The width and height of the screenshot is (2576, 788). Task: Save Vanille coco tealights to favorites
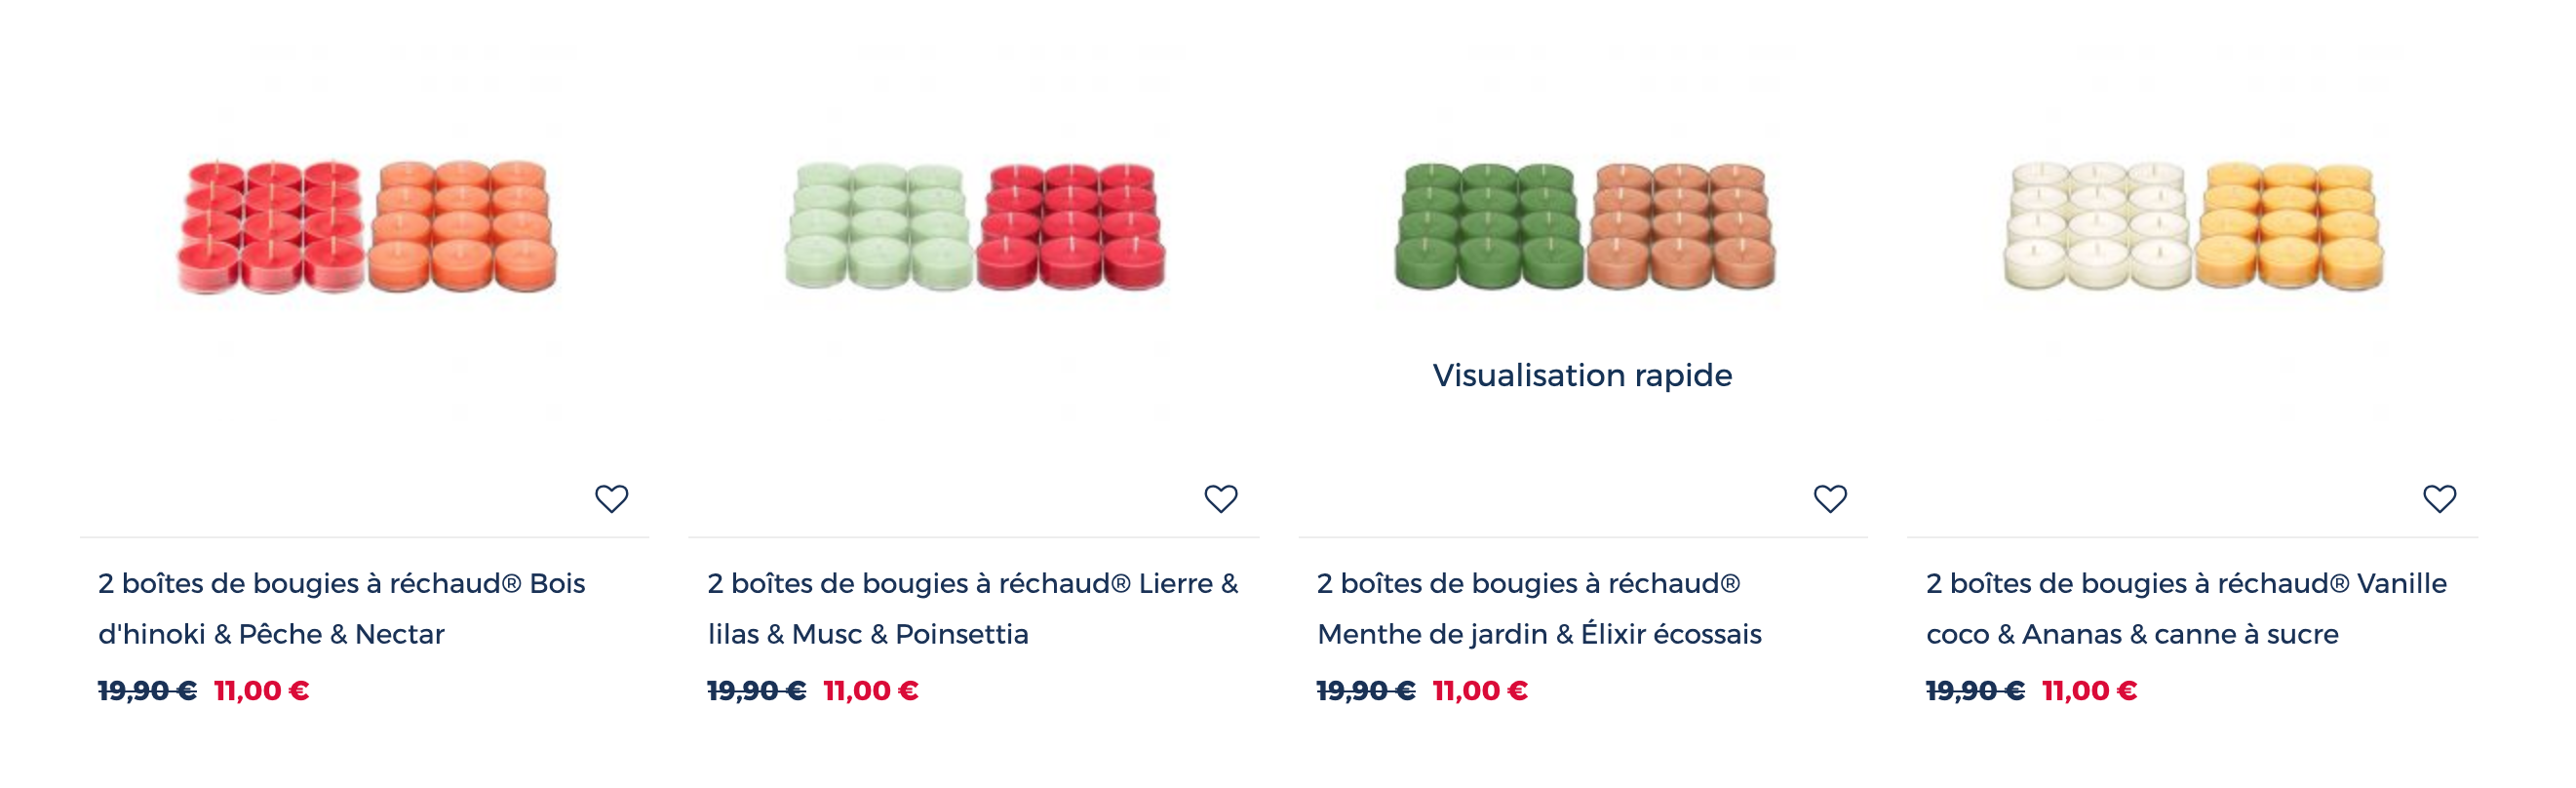(2439, 498)
